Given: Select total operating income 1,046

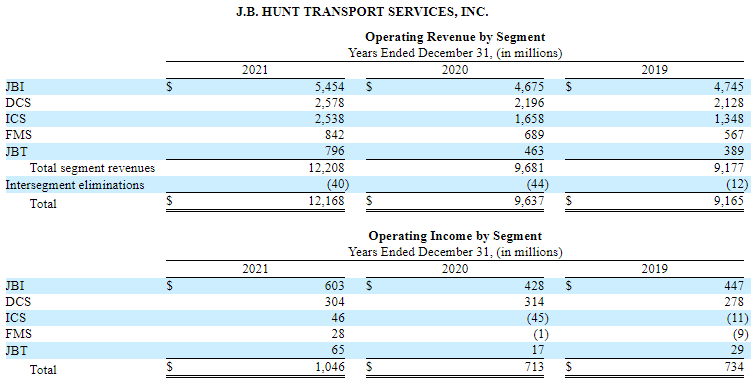Looking at the screenshot, I should tap(330, 367).
